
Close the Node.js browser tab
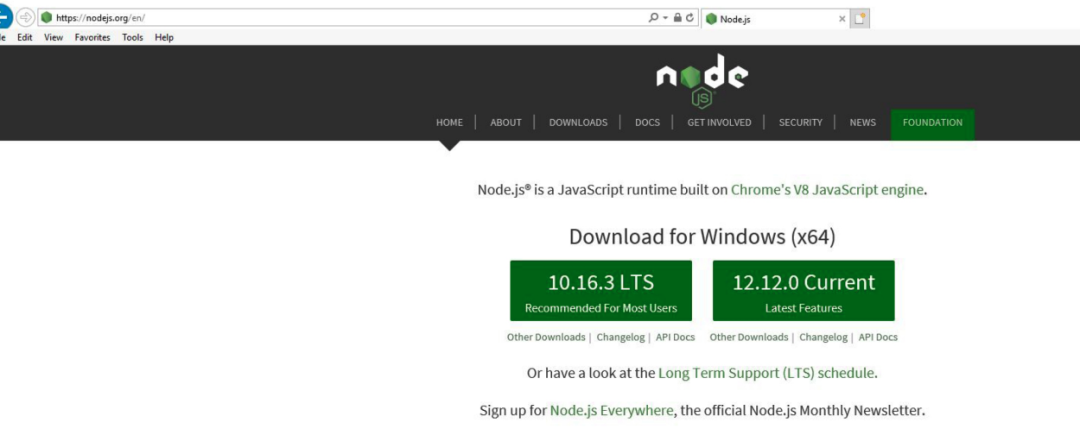click(x=842, y=19)
